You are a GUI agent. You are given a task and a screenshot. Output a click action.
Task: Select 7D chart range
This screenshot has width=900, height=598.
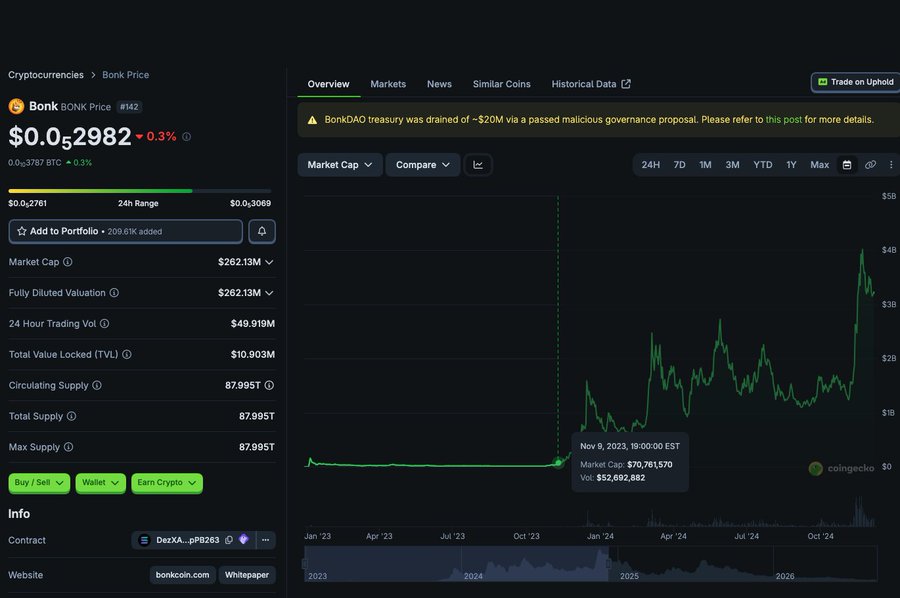pyautogui.click(x=680, y=165)
